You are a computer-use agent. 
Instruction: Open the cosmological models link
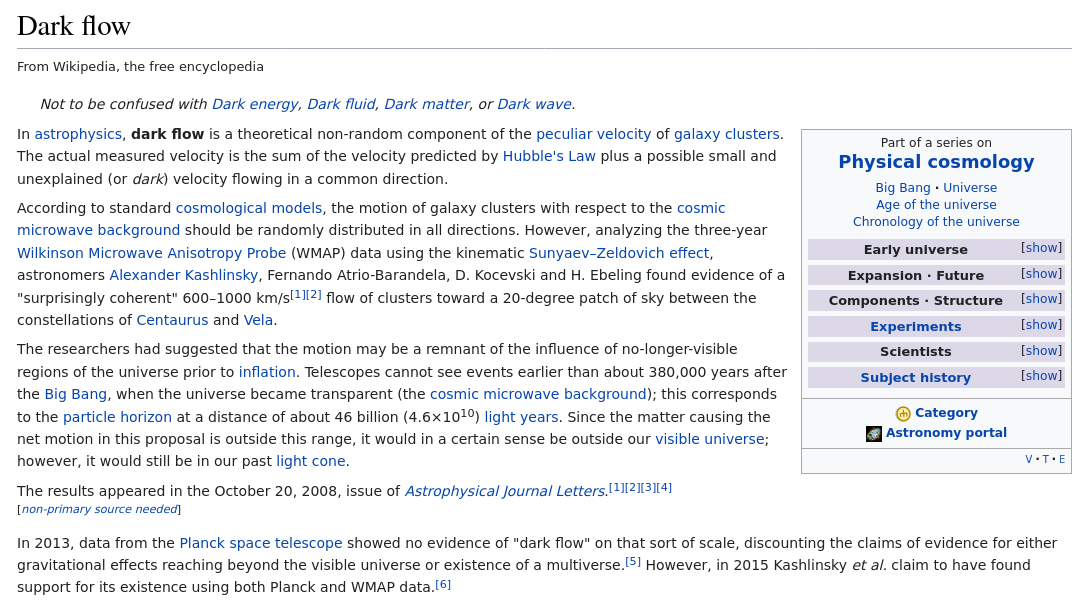click(x=248, y=208)
